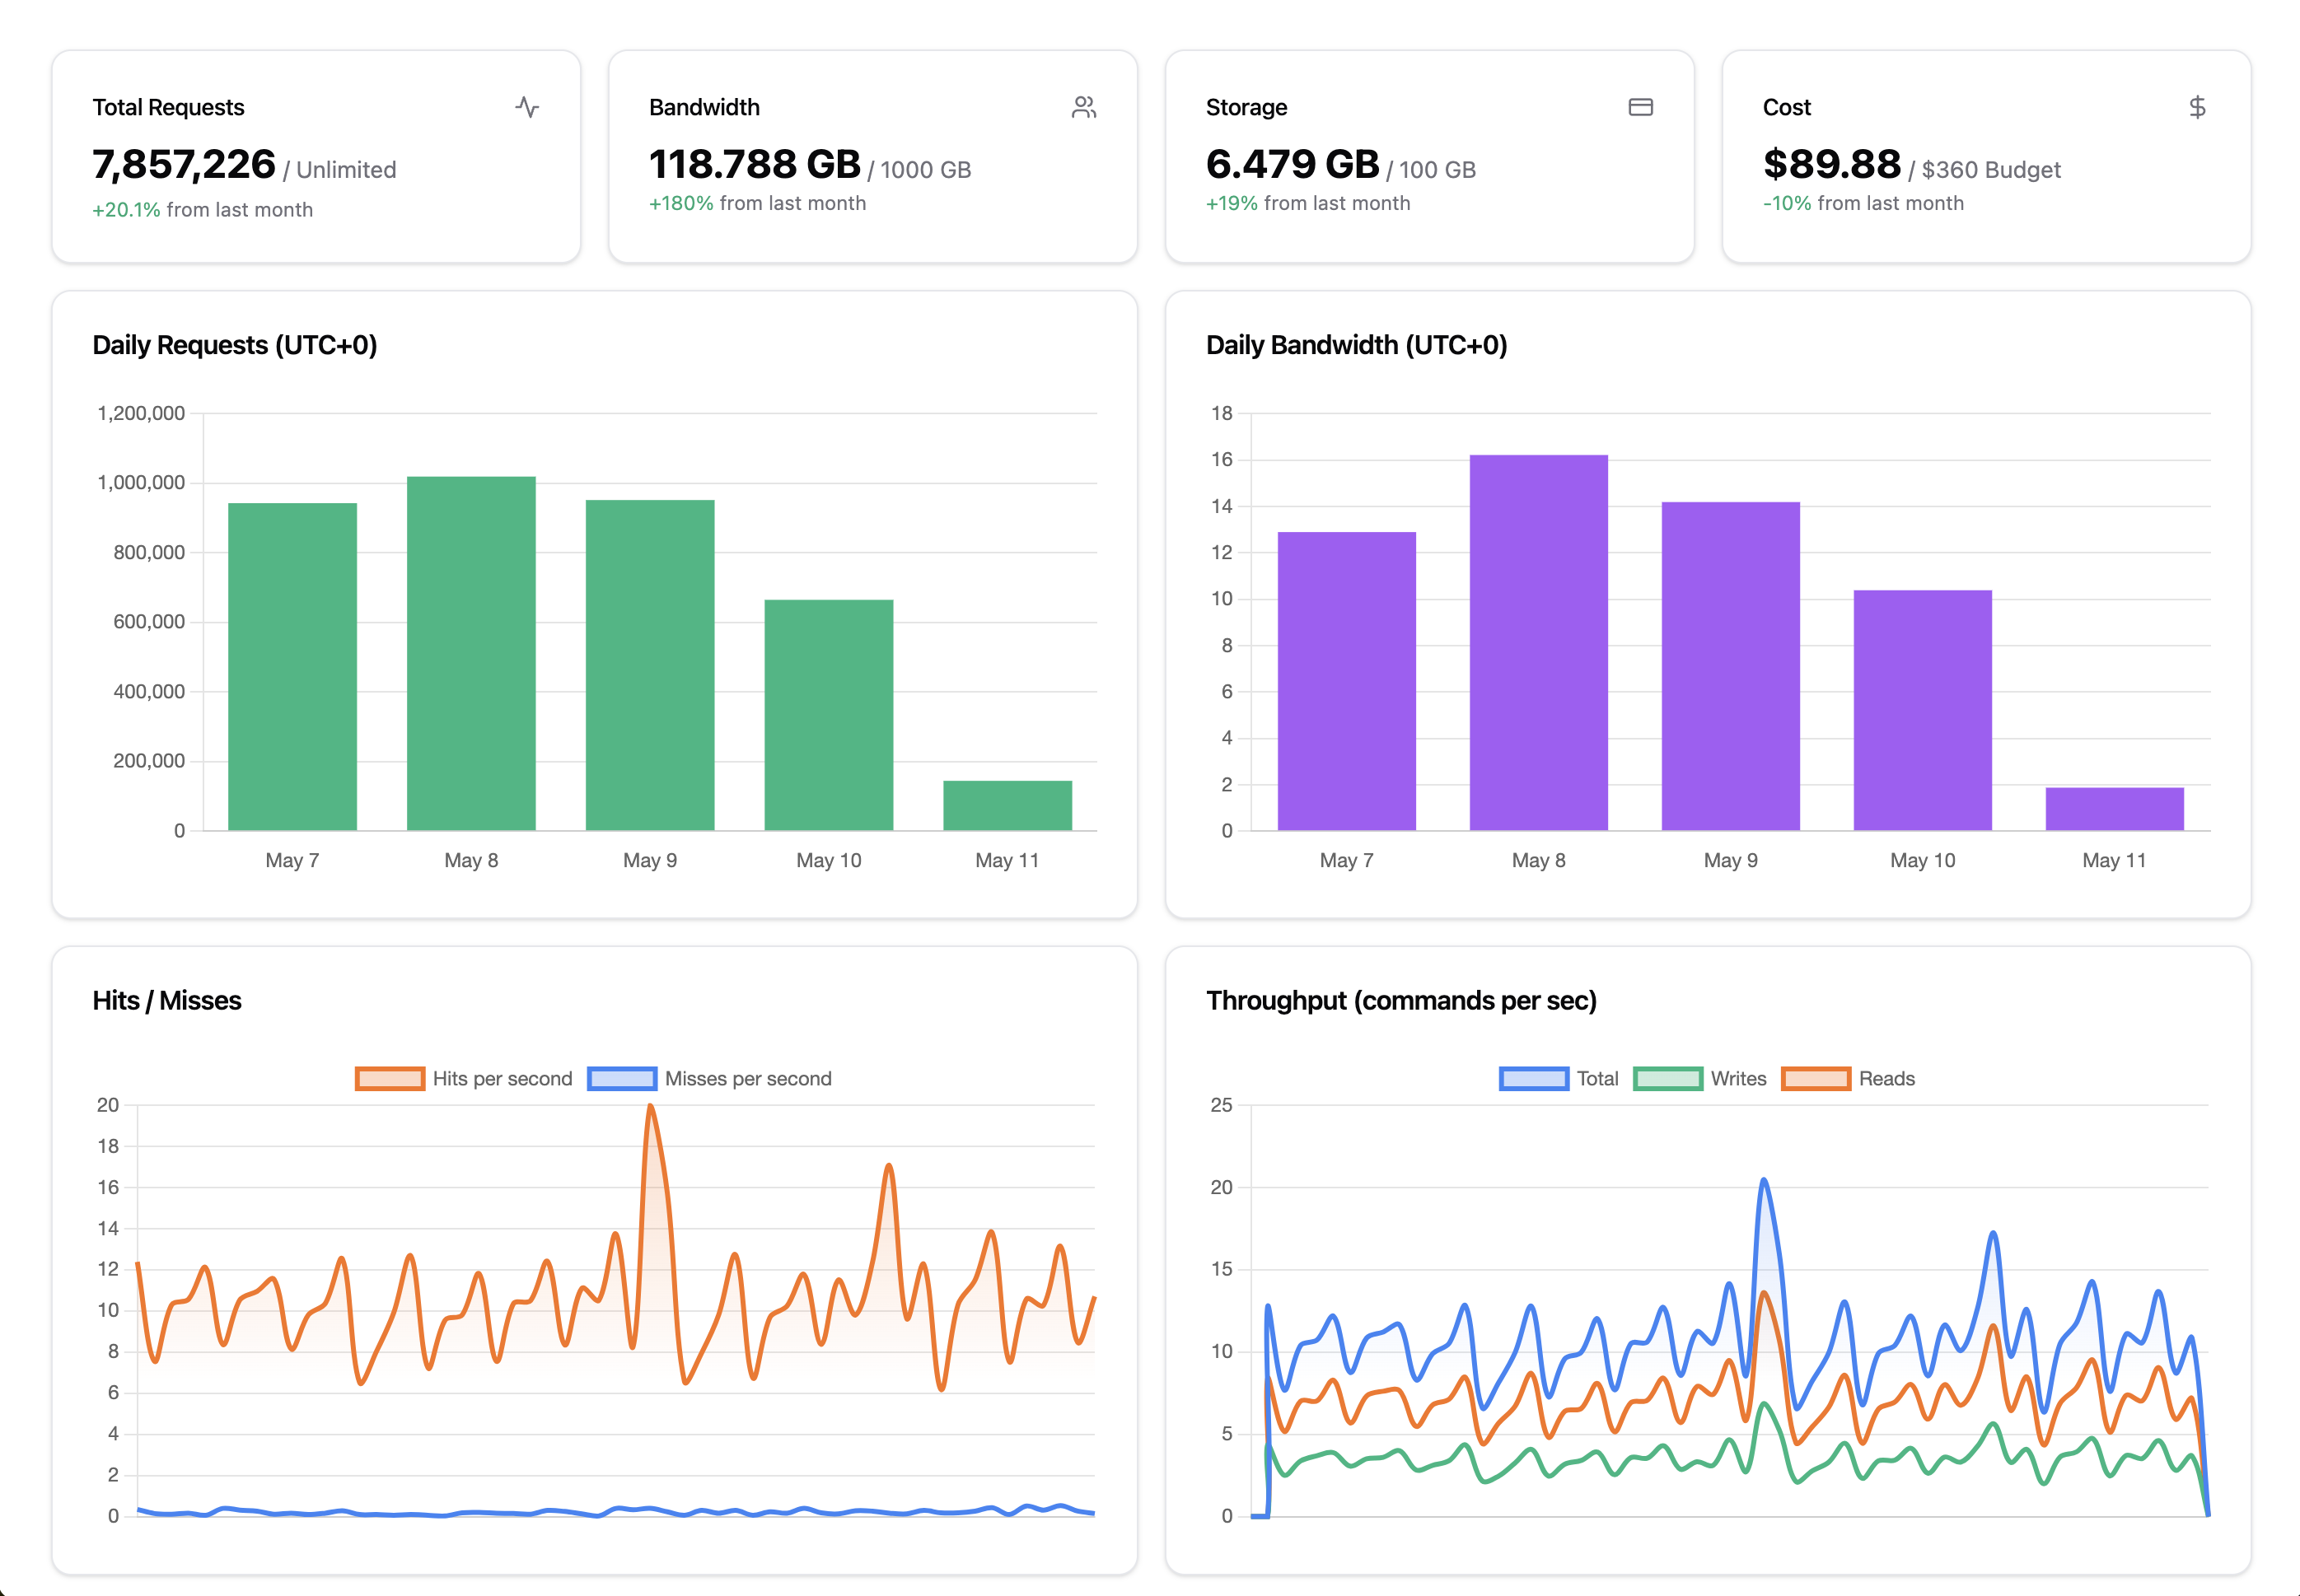This screenshot has height=1596, width=2300.
Task: Click the Throughput (commands per sec) title
Action: pyautogui.click(x=1400, y=1001)
